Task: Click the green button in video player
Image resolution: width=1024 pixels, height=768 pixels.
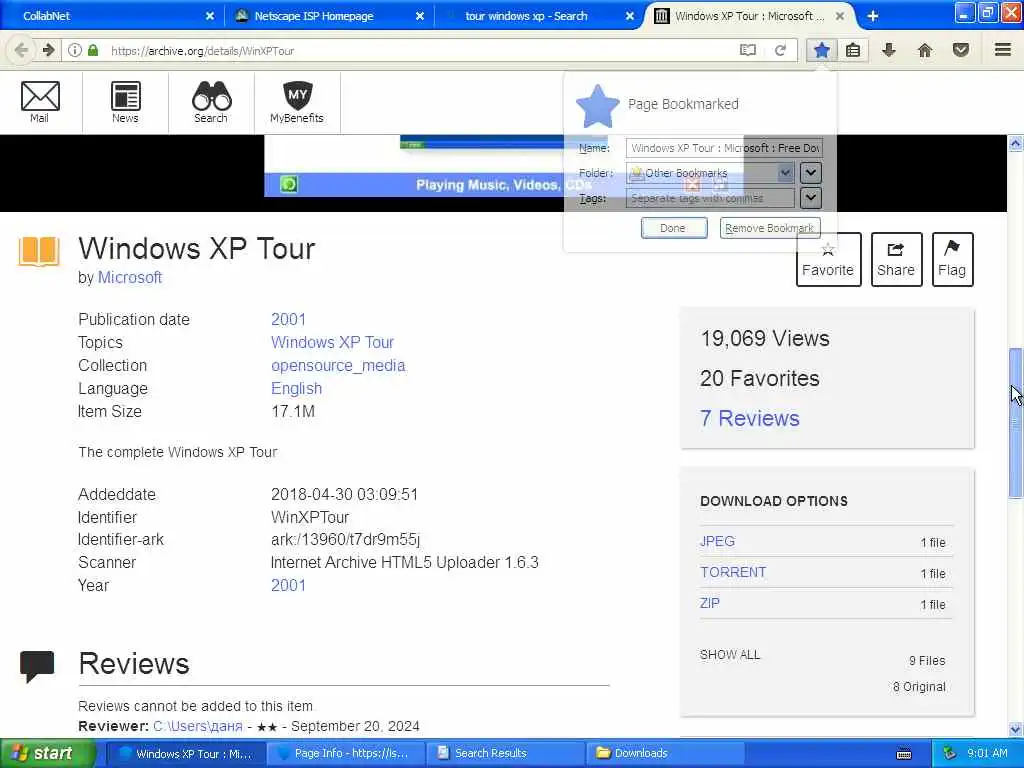Action: (289, 184)
